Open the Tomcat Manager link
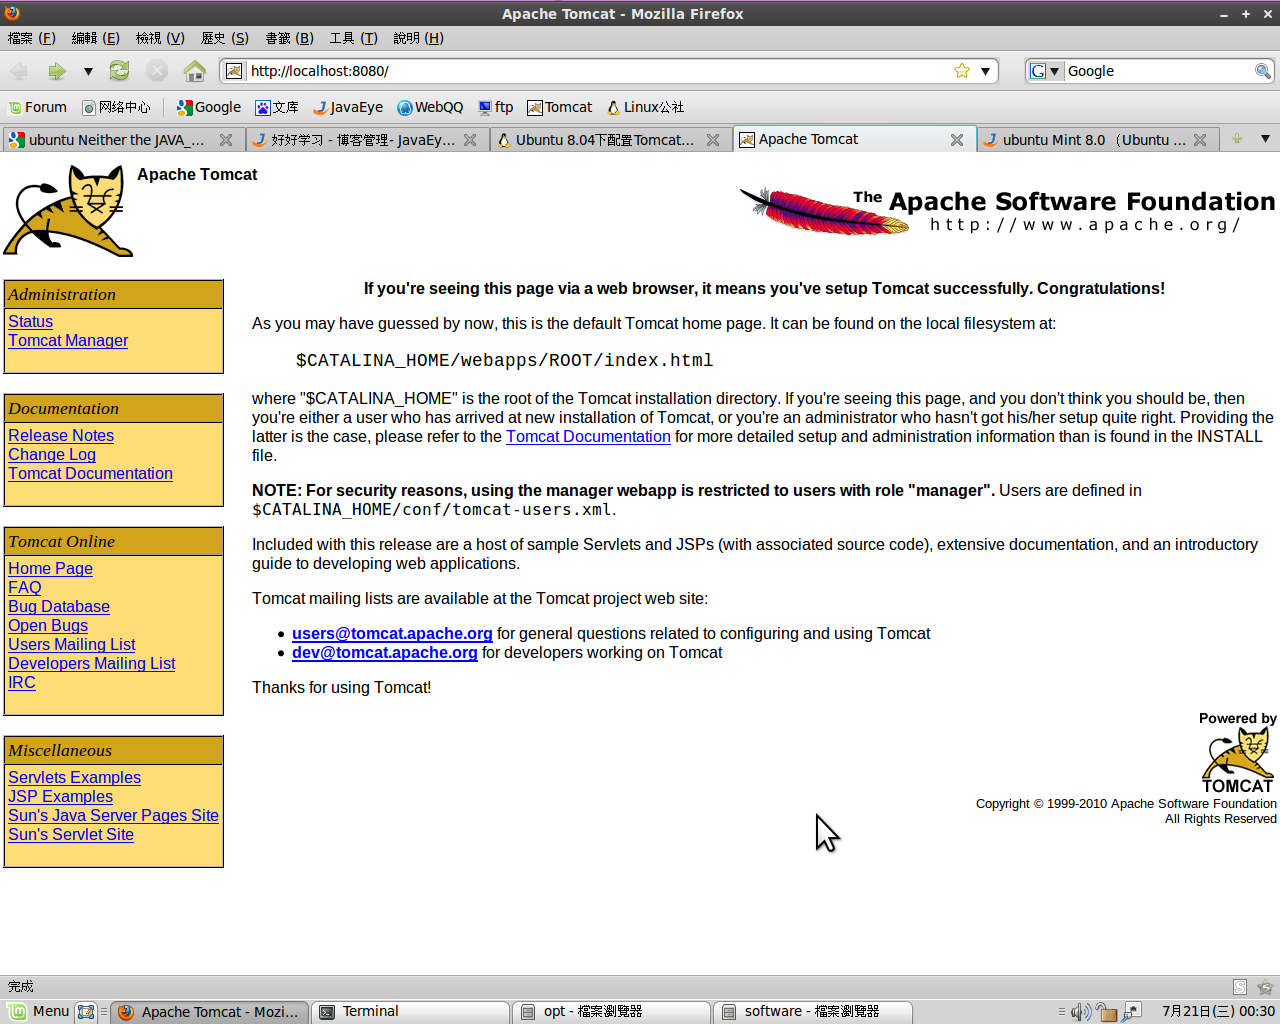Viewport: 1280px width, 1024px height. (68, 340)
